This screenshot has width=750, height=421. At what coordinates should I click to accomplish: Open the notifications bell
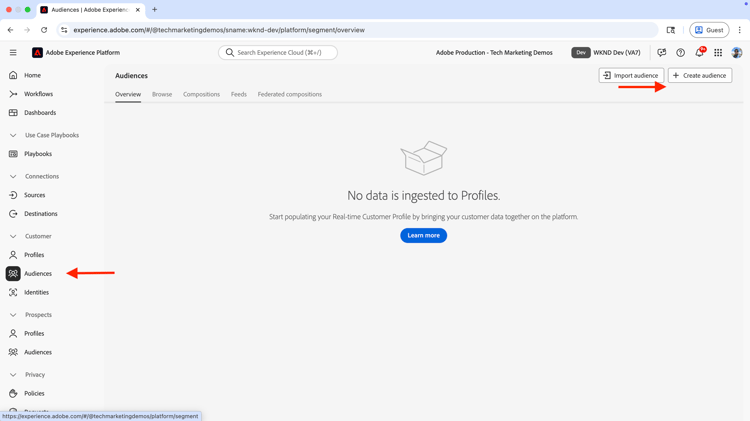(x=699, y=53)
